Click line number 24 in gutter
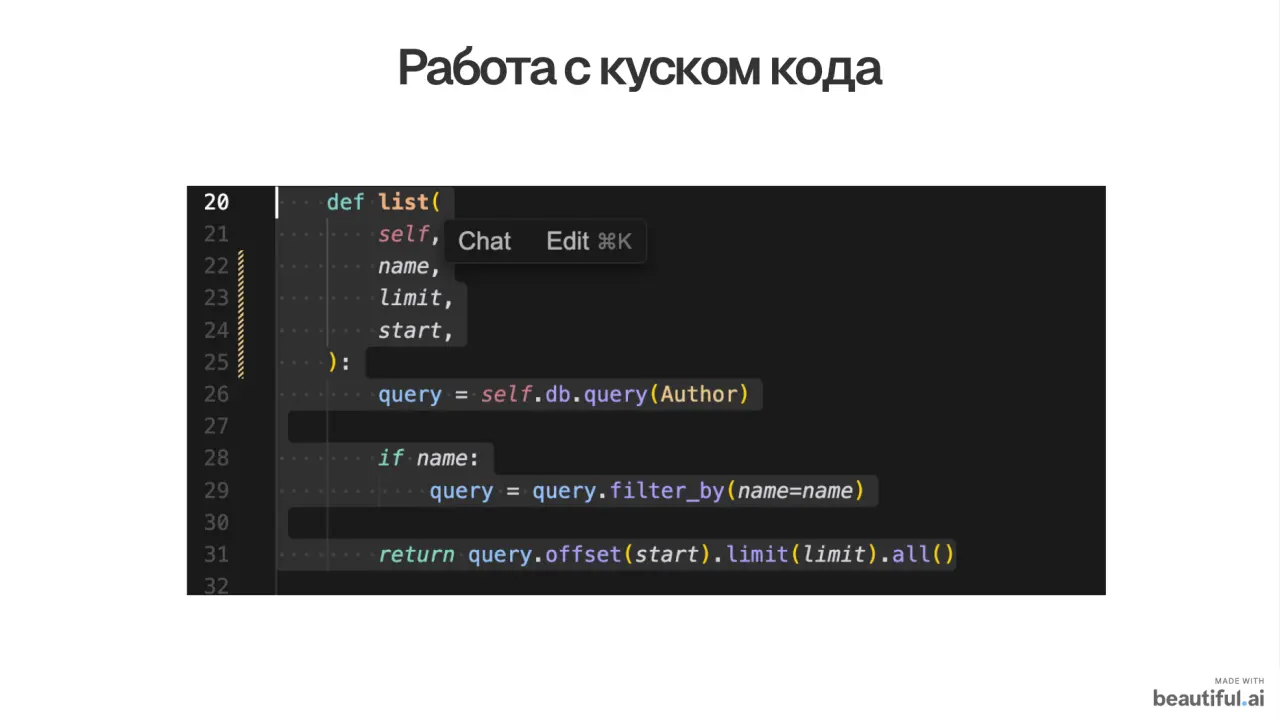This screenshot has height=720, width=1280. [216, 330]
